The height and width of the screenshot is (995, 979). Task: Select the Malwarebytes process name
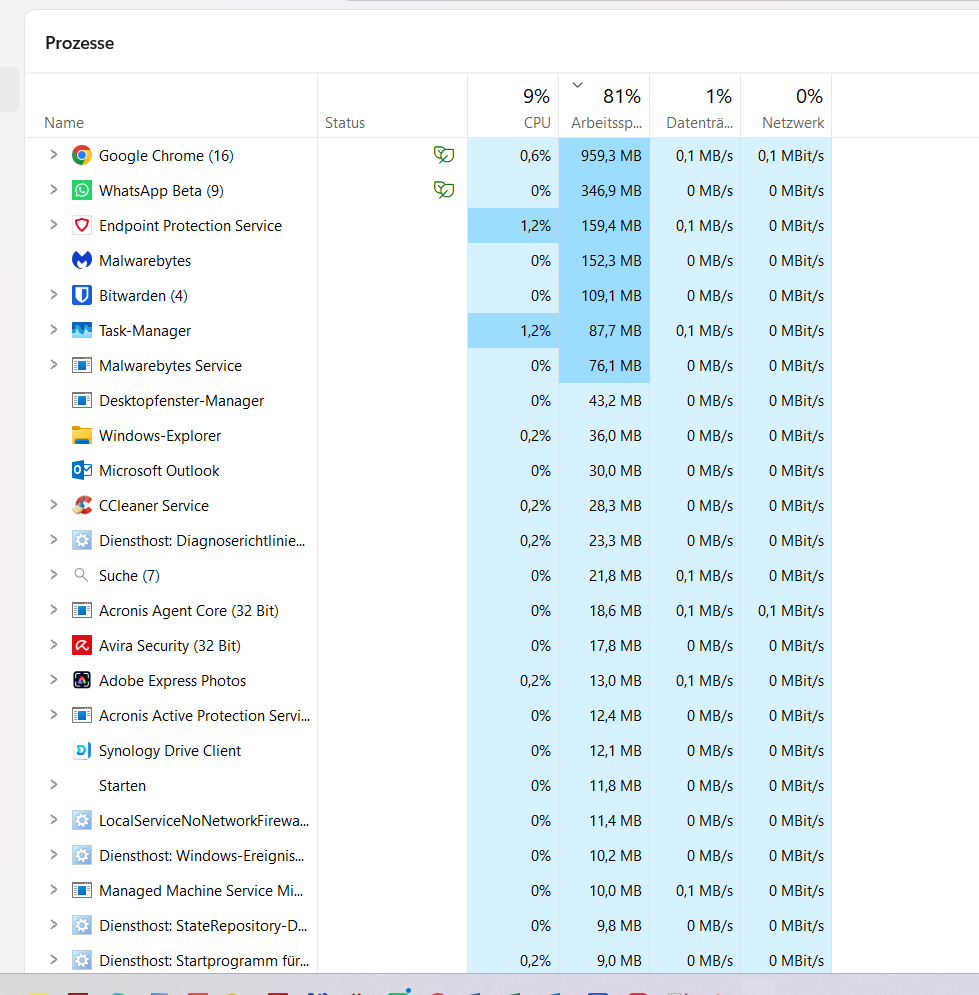pyautogui.click(x=145, y=261)
